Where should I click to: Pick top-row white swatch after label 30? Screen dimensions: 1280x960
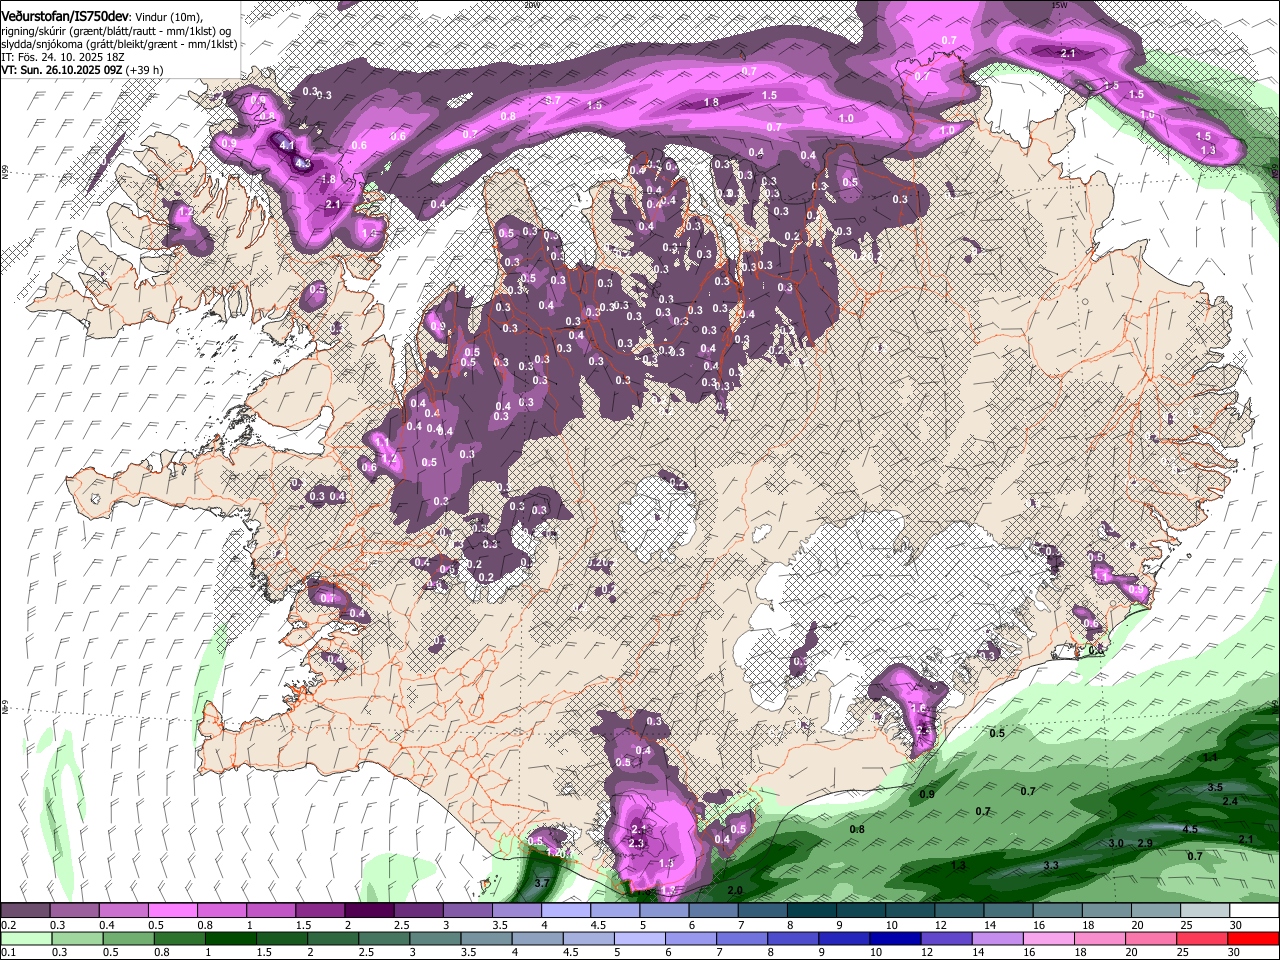1254,910
